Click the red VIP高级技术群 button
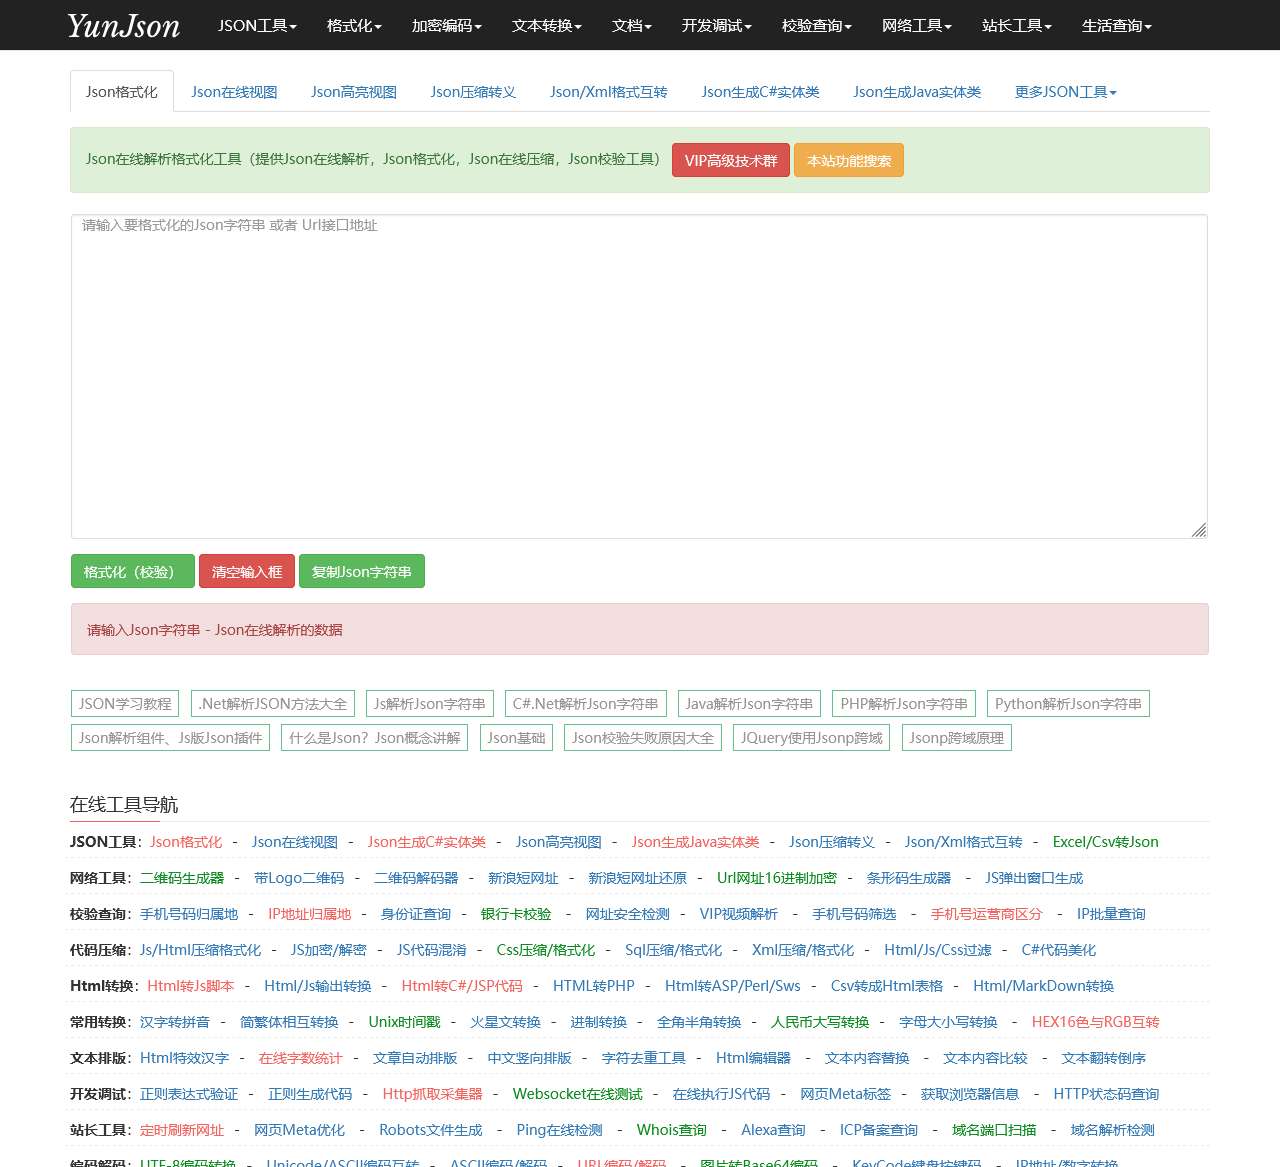This screenshot has width=1280, height=1167. click(x=731, y=159)
